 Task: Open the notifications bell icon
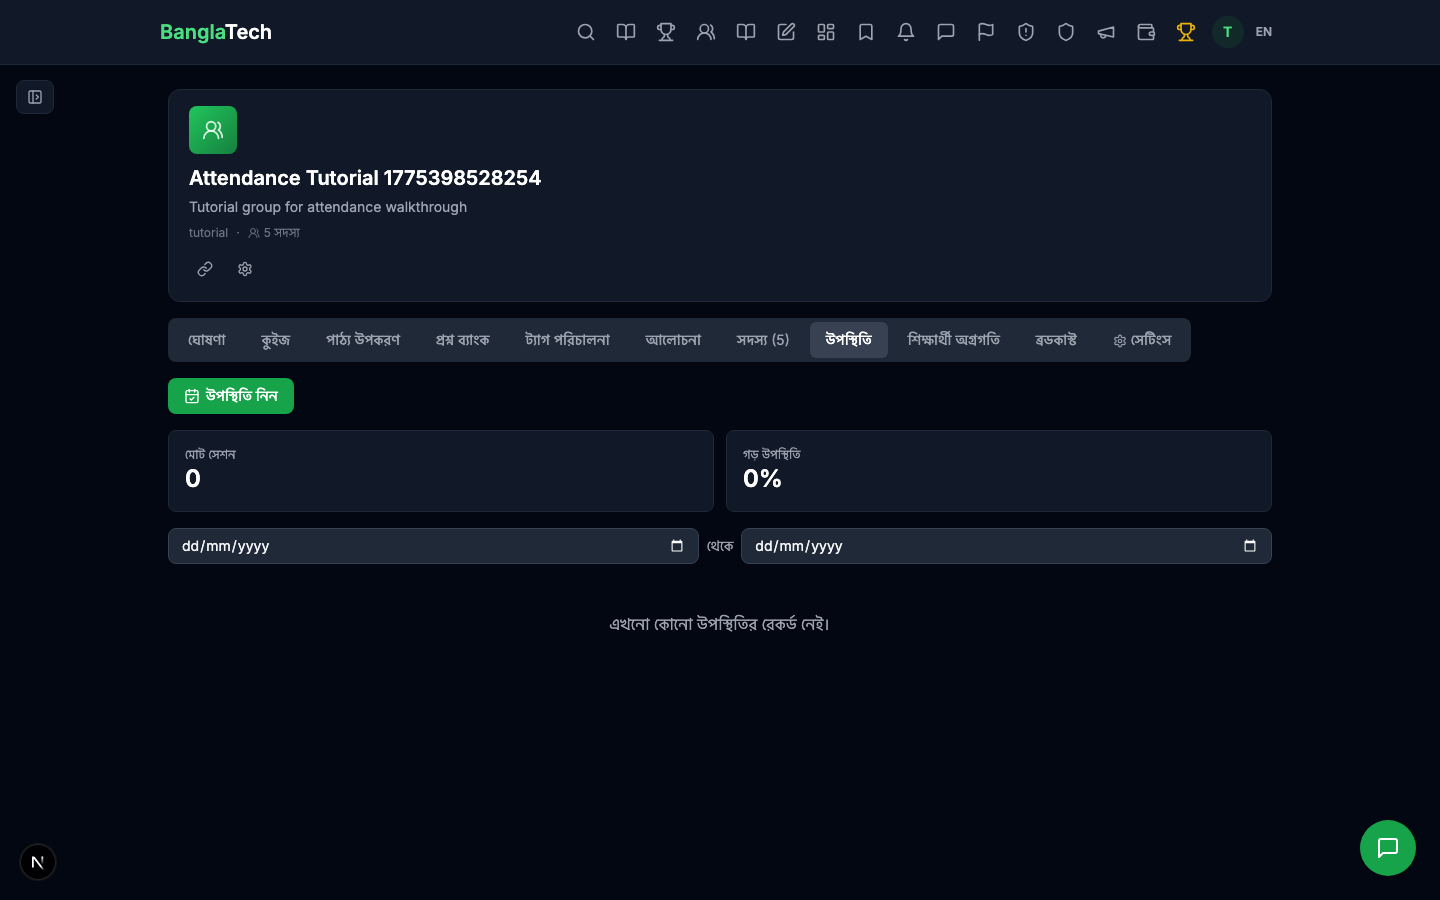[x=906, y=32]
